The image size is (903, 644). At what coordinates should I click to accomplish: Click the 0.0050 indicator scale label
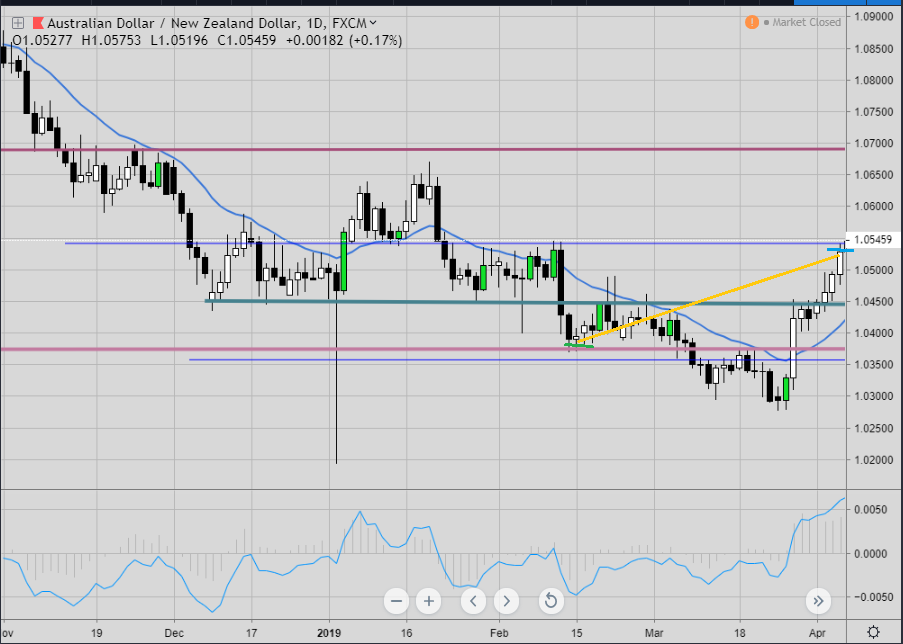click(x=871, y=510)
